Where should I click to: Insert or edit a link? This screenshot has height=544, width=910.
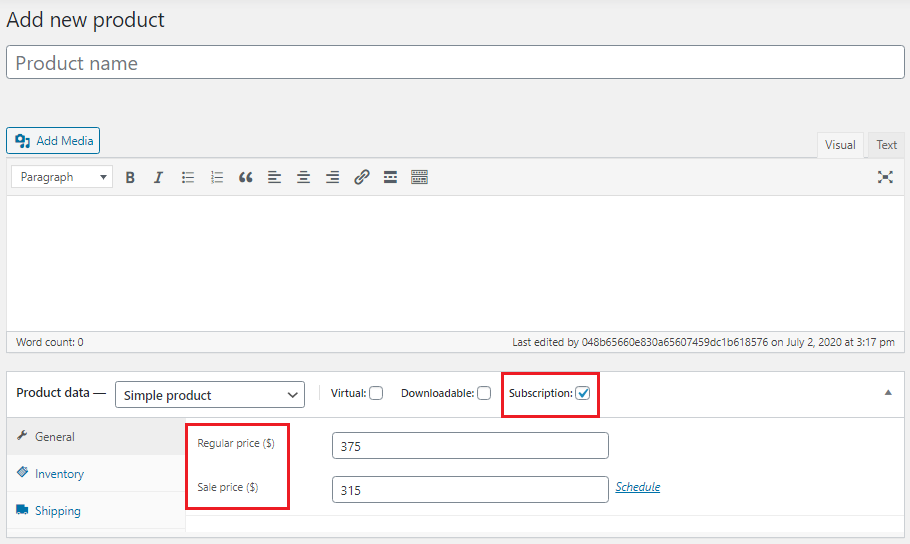(362, 178)
